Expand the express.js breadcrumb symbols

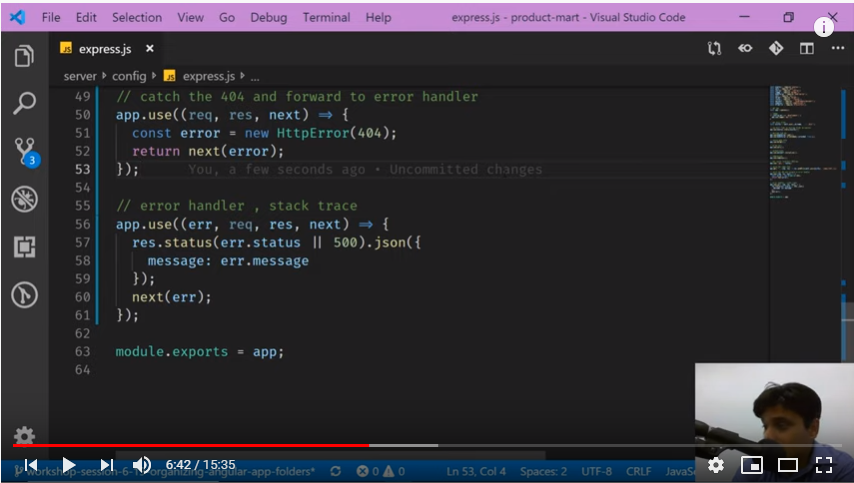(208, 76)
